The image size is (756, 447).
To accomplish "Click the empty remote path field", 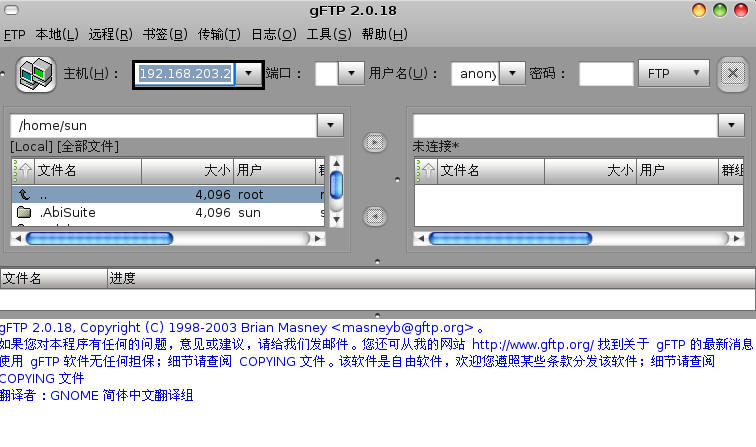I will click(x=566, y=125).
